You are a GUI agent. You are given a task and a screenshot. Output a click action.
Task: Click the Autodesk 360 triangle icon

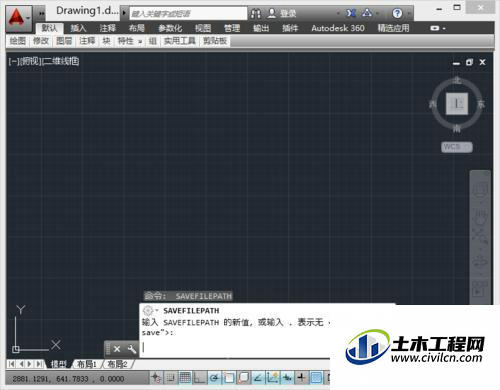pos(367,13)
